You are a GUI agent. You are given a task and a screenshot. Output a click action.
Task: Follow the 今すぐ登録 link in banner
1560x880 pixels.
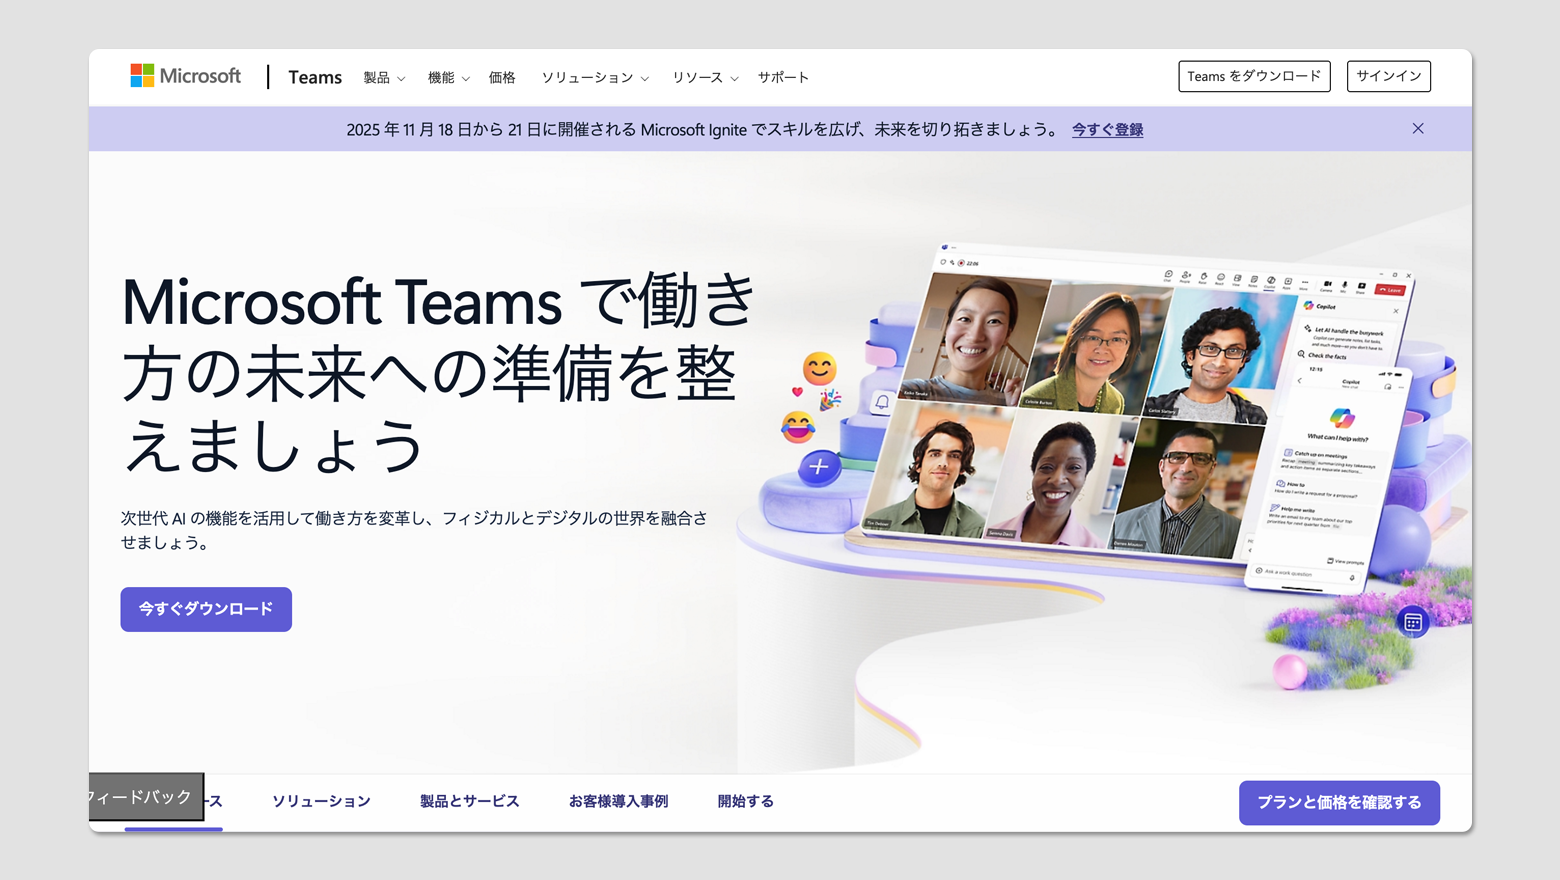pyautogui.click(x=1107, y=130)
